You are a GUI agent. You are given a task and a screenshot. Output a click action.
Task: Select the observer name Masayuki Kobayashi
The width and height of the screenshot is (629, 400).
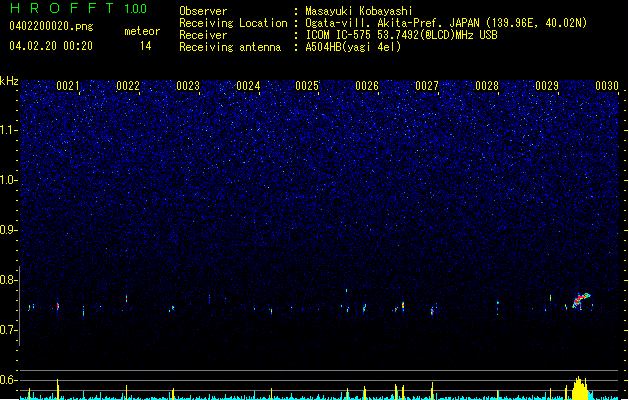(359, 11)
